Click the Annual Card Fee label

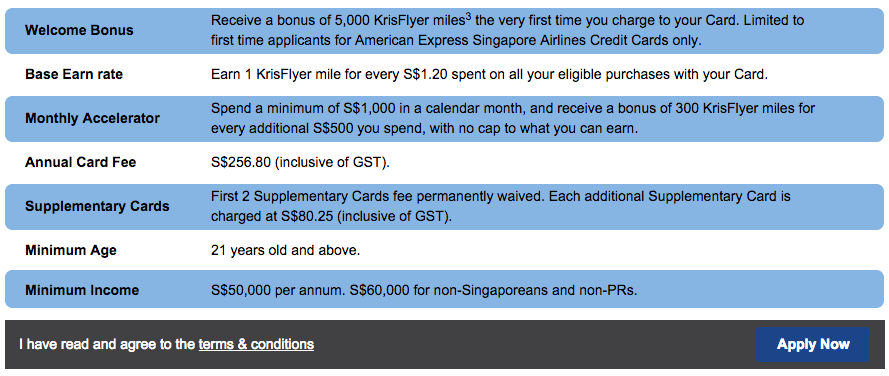(81, 163)
